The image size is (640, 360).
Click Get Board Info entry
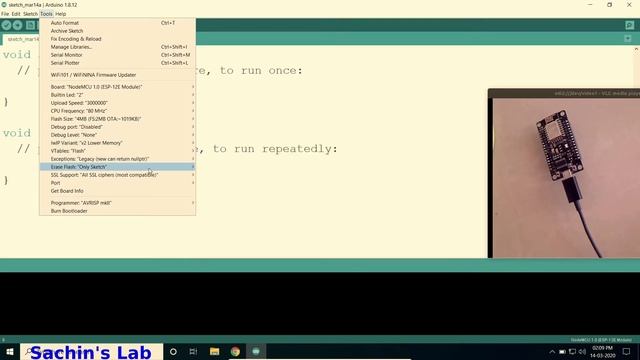(x=118, y=191)
